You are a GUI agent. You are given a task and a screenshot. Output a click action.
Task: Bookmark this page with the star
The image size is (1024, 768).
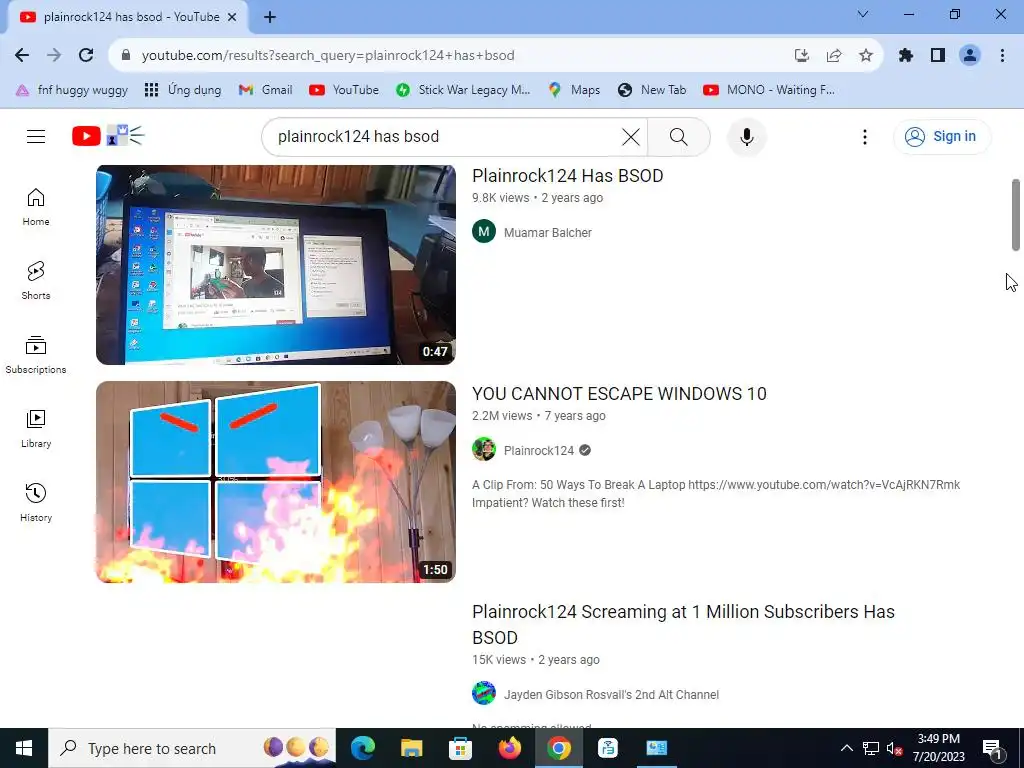coord(866,56)
